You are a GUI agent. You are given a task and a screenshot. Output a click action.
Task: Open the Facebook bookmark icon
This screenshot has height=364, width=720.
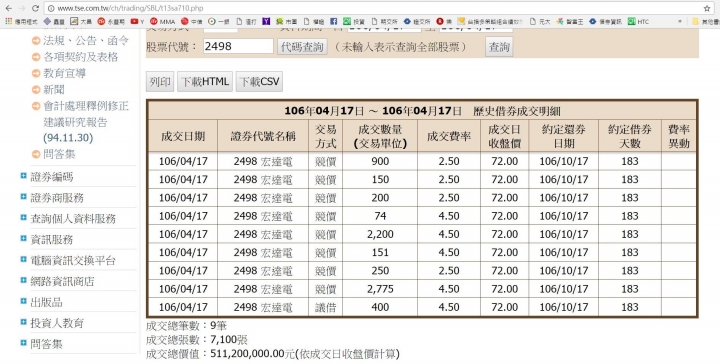pyautogui.click(x=334, y=21)
